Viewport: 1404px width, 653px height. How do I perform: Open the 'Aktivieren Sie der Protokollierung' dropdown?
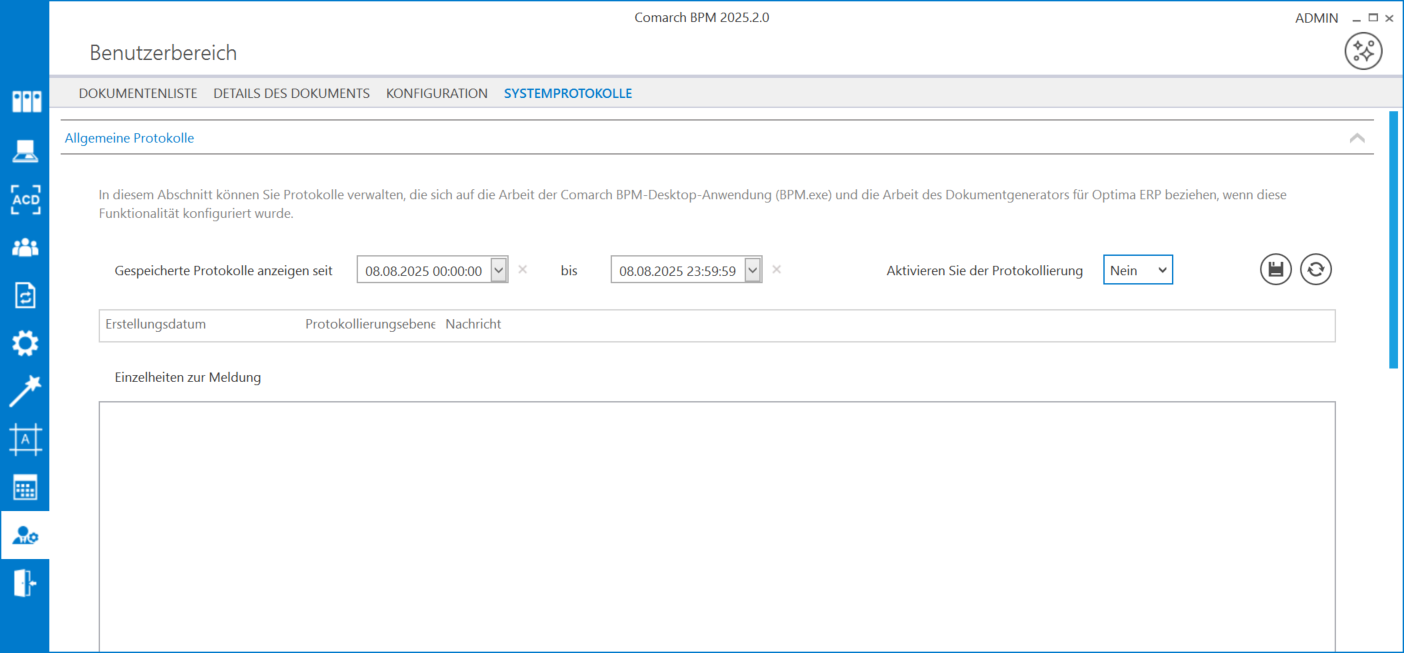point(1138,270)
